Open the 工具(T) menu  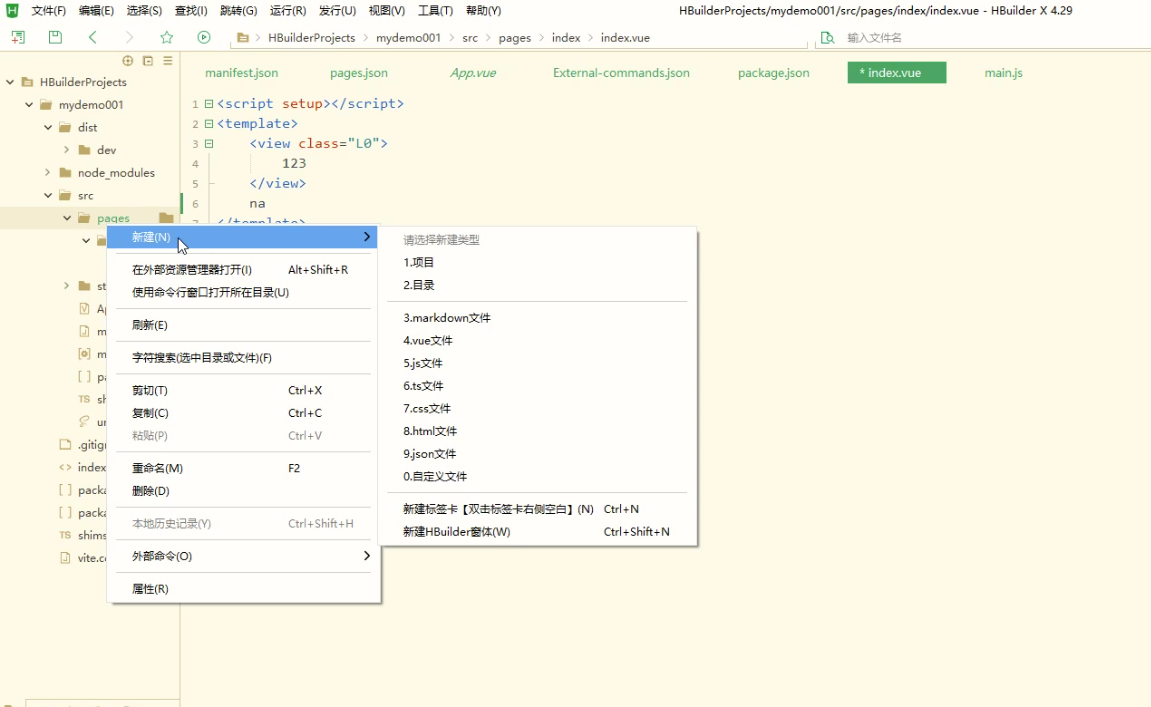pyautogui.click(x=435, y=11)
